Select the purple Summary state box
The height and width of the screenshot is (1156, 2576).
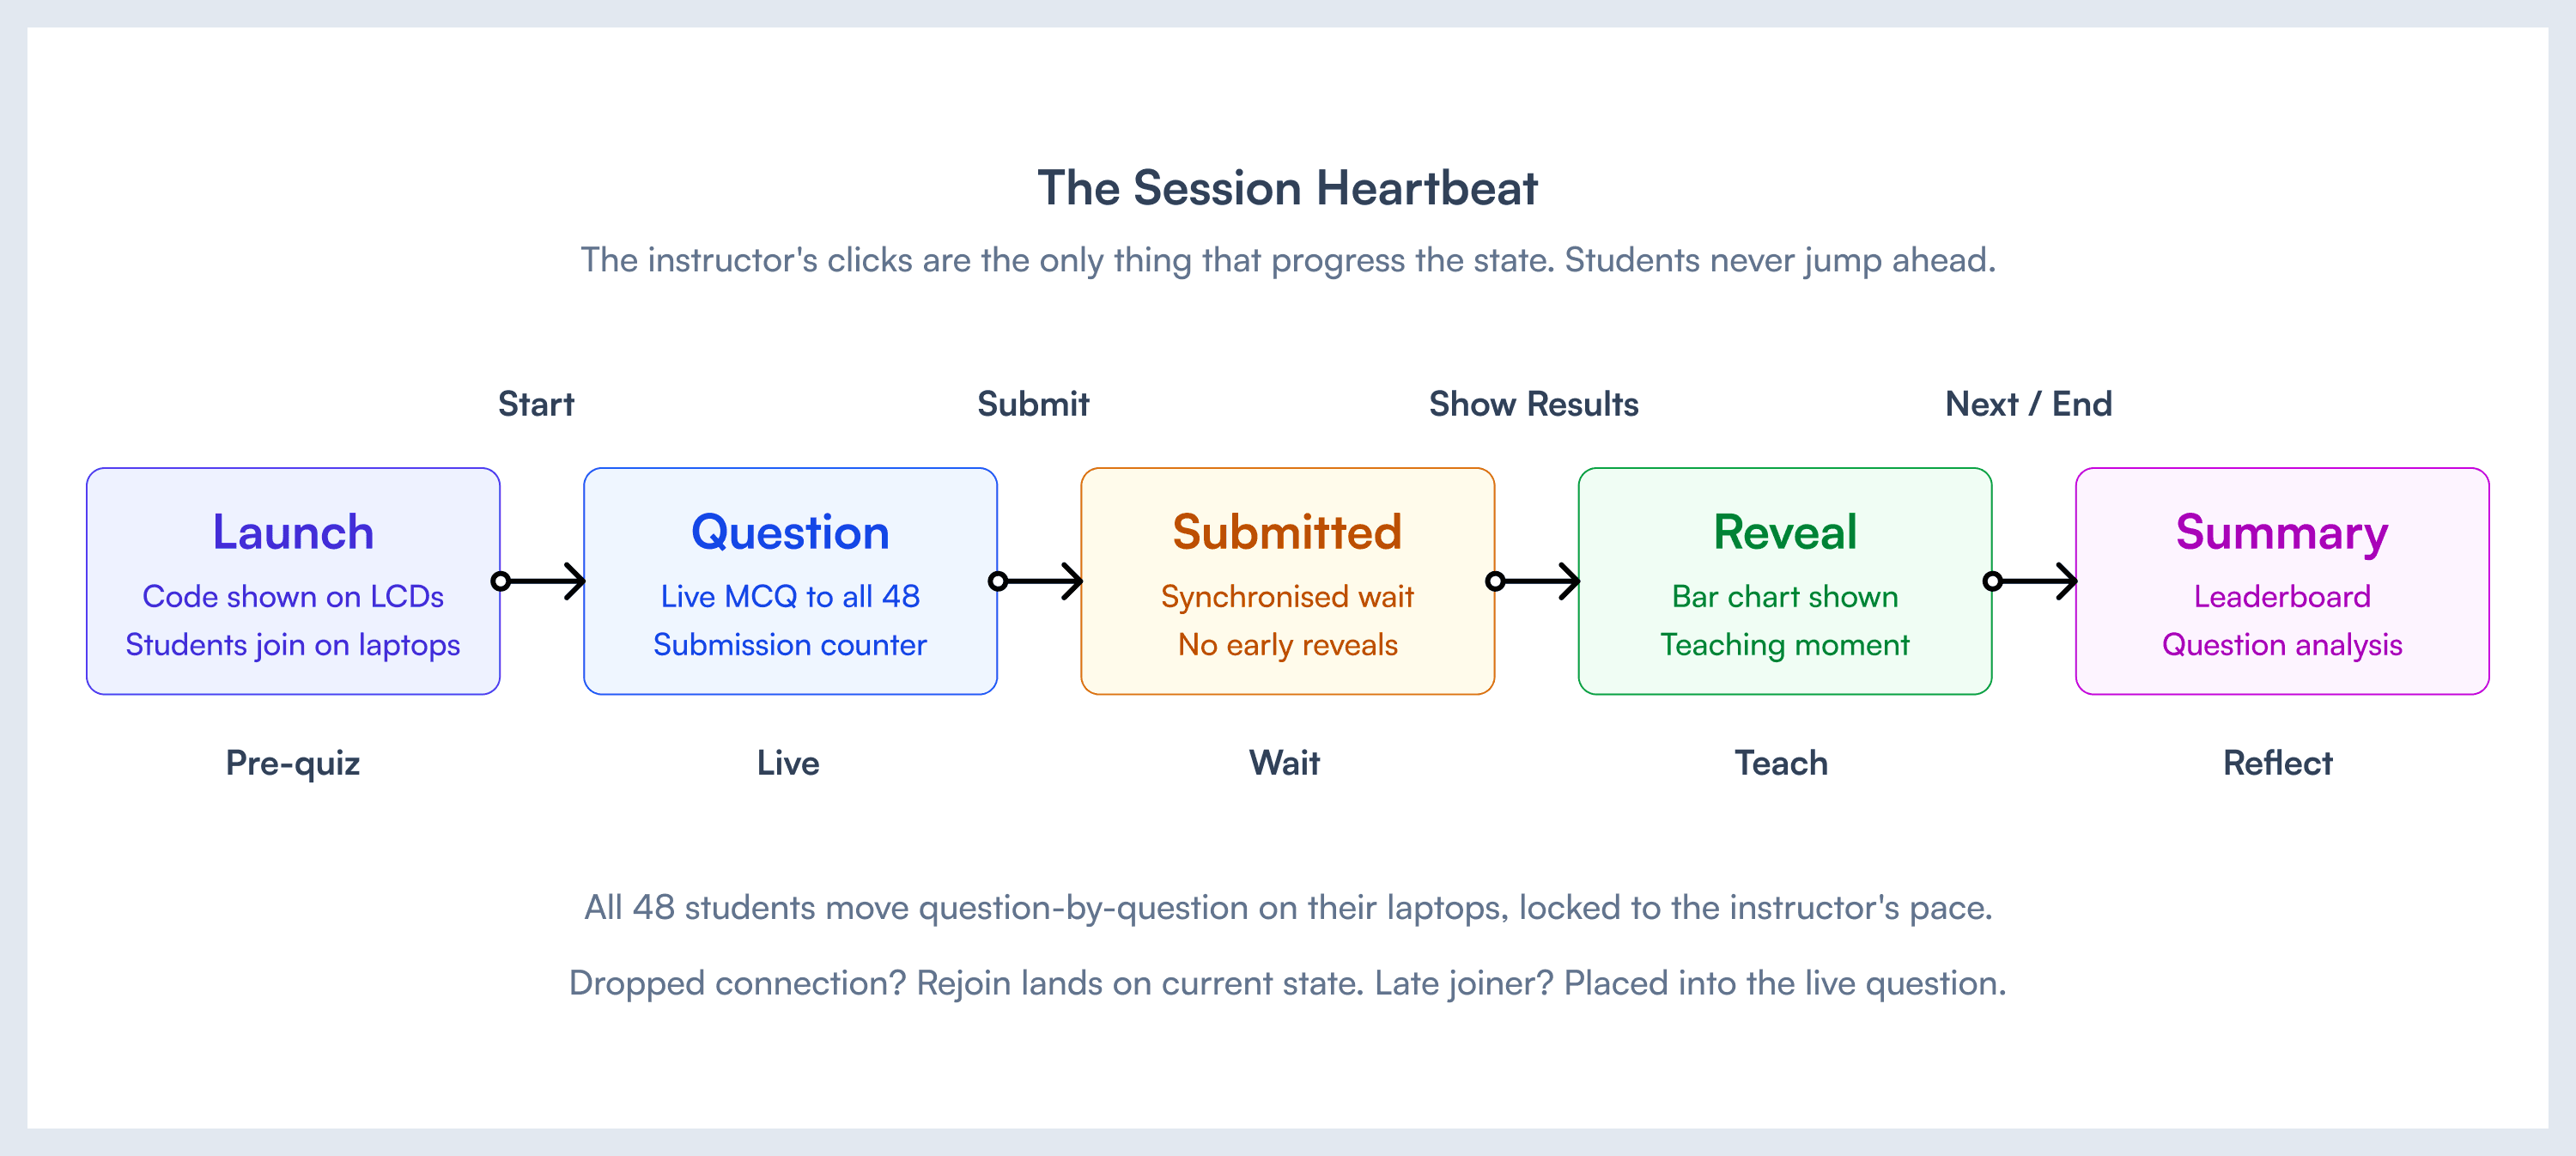click(2282, 581)
